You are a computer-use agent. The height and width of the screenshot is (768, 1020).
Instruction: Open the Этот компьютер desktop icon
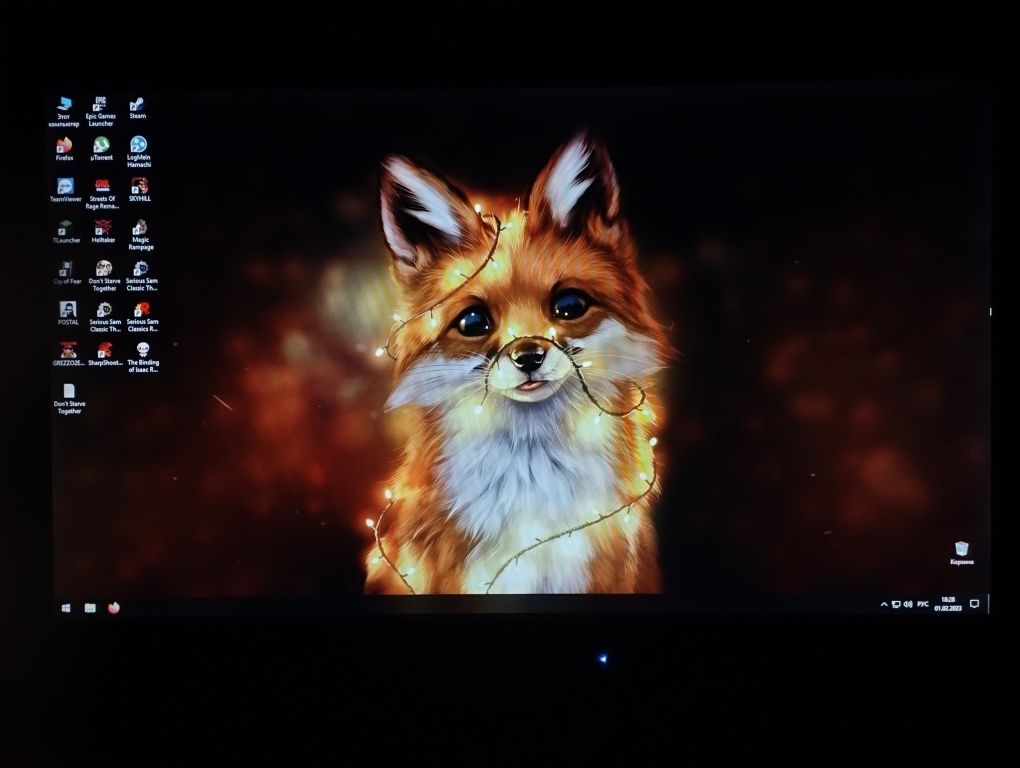click(64, 111)
